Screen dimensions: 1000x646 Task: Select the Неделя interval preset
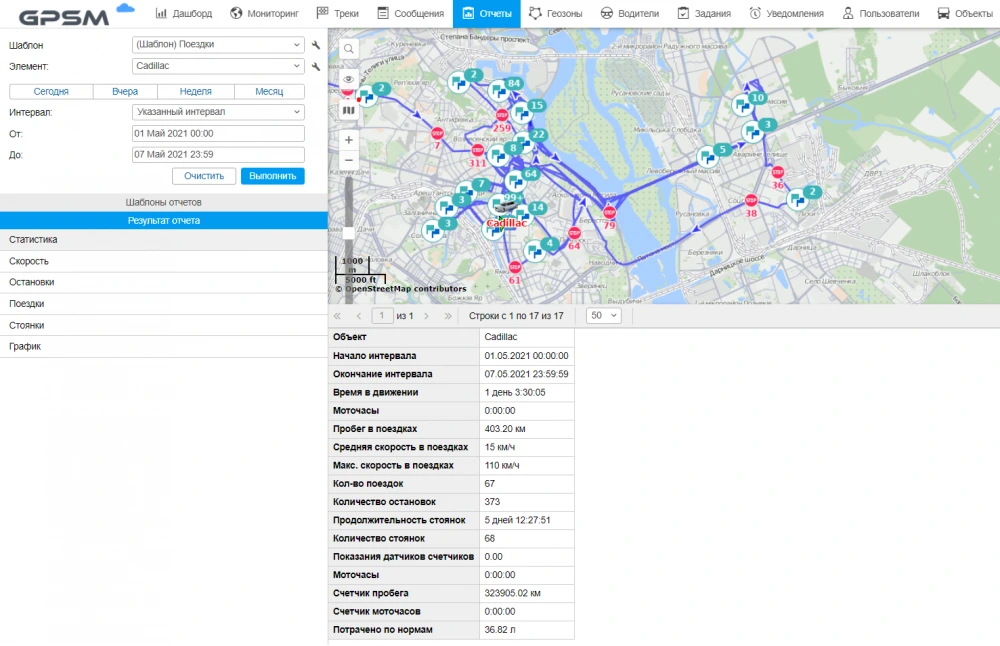click(x=195, y=91)
